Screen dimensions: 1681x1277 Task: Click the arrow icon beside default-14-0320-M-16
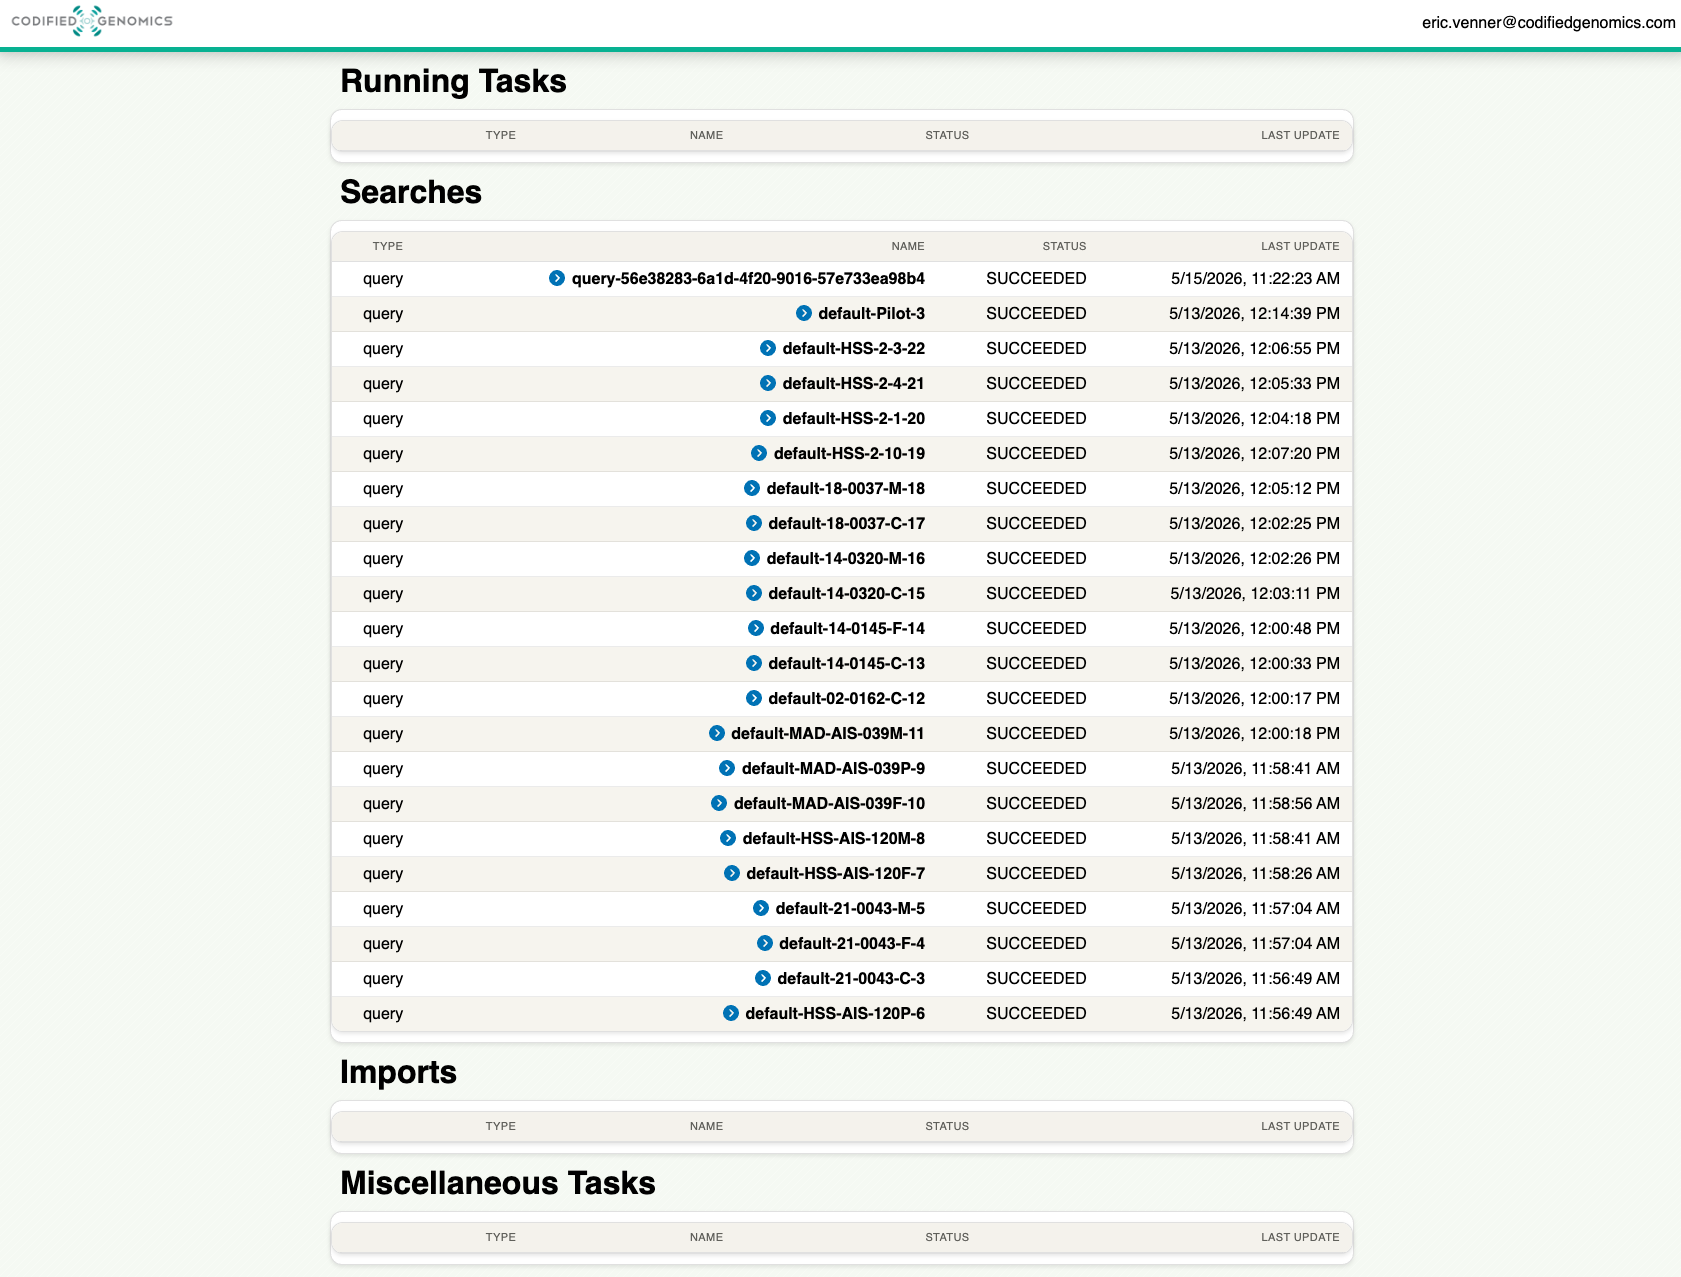[752, 558]
